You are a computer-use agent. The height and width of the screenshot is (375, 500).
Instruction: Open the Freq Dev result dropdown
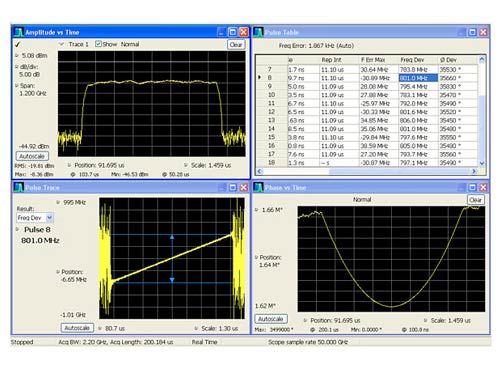(49, 218)
